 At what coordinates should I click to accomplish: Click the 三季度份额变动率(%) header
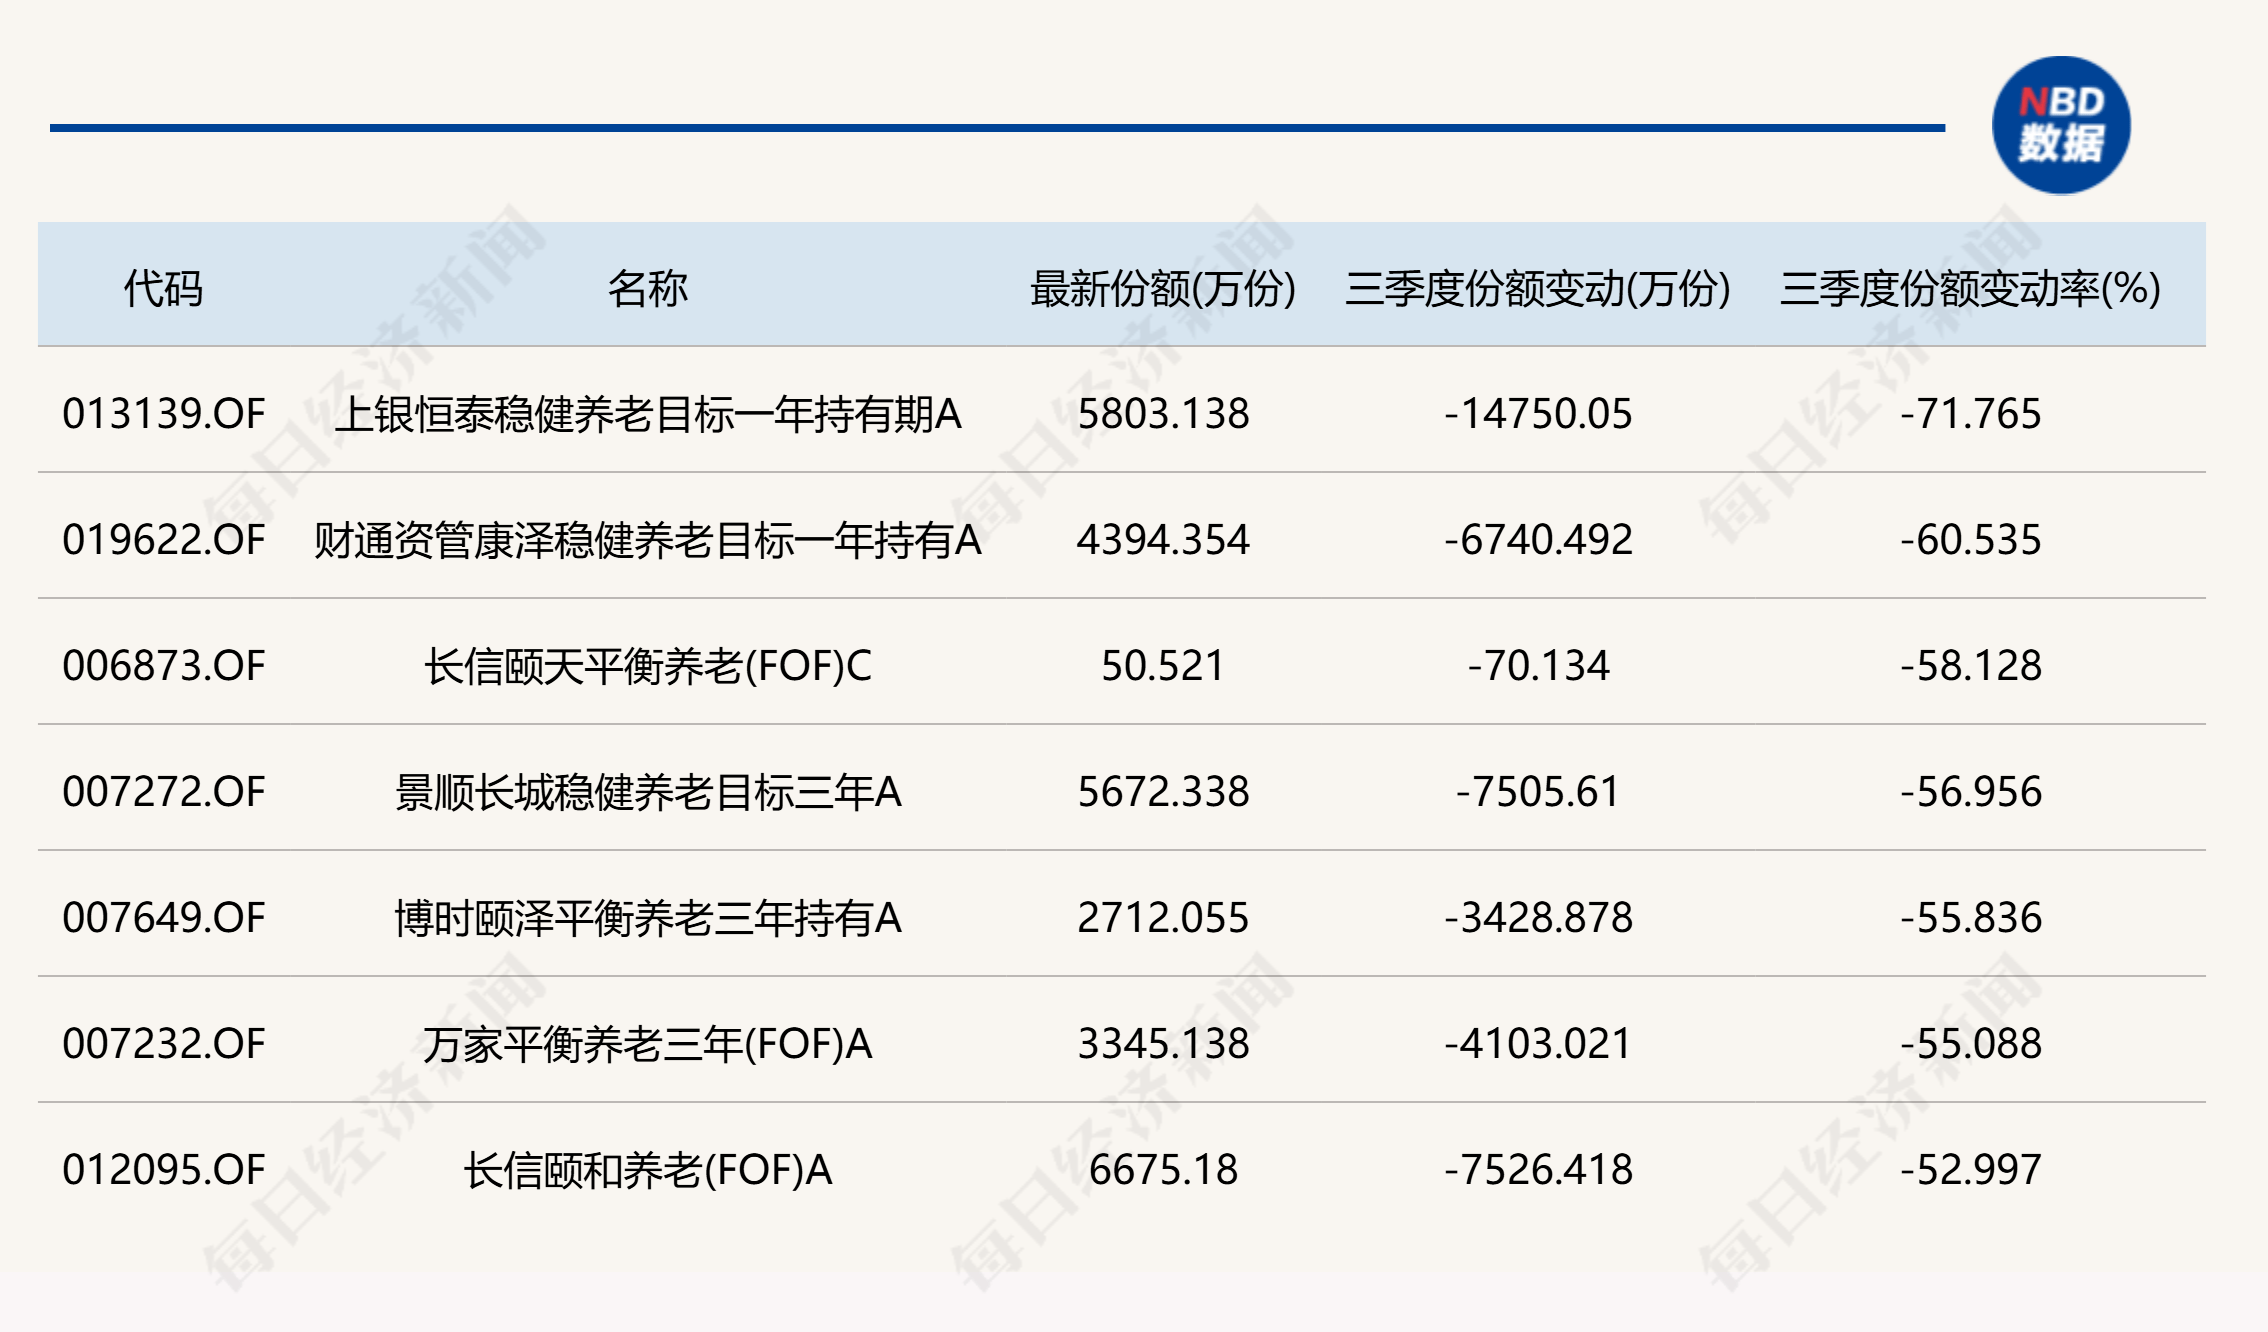(1970, 288)
